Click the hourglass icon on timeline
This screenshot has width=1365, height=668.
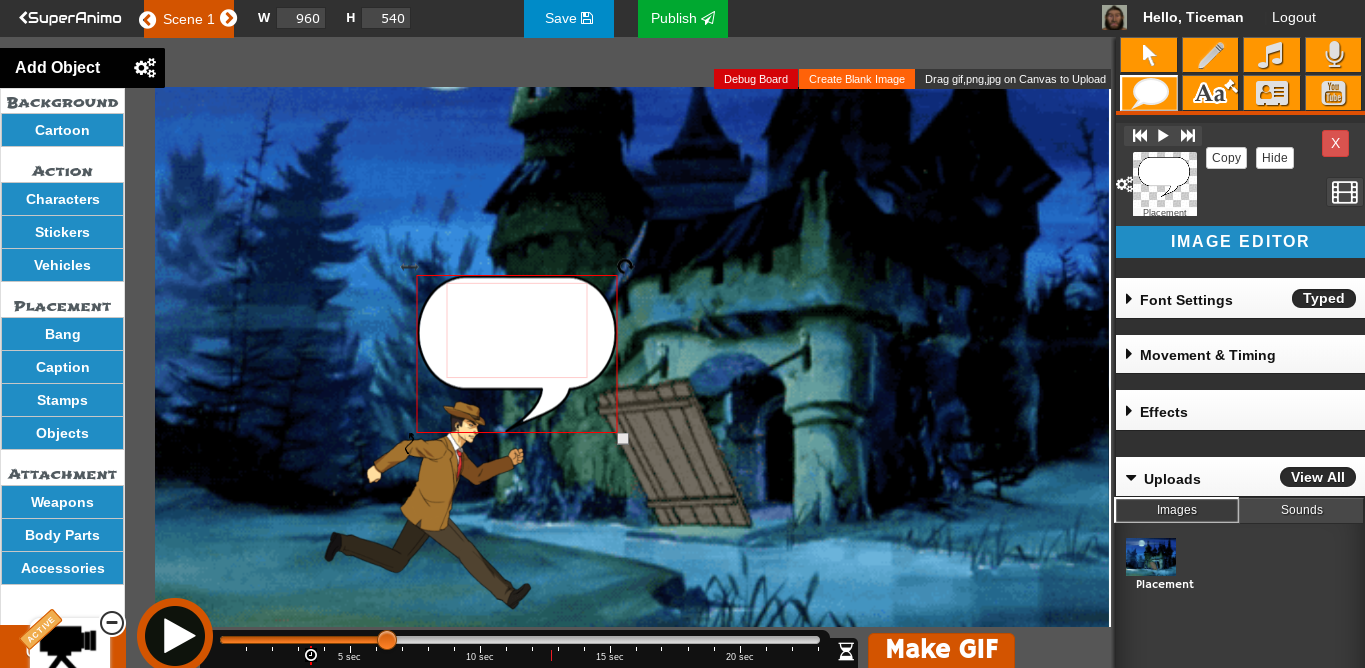click(x=846, y=651)
